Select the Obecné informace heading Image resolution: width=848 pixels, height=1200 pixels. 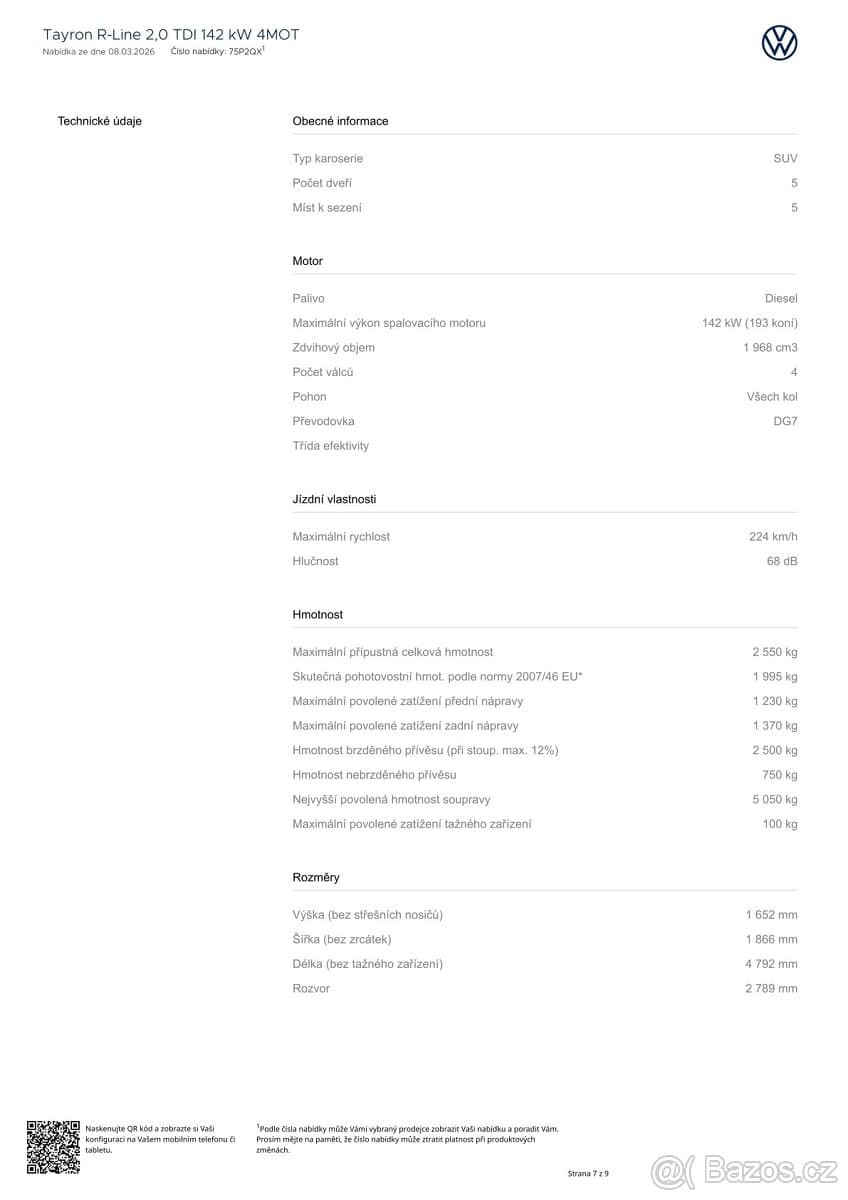point(340,121)
